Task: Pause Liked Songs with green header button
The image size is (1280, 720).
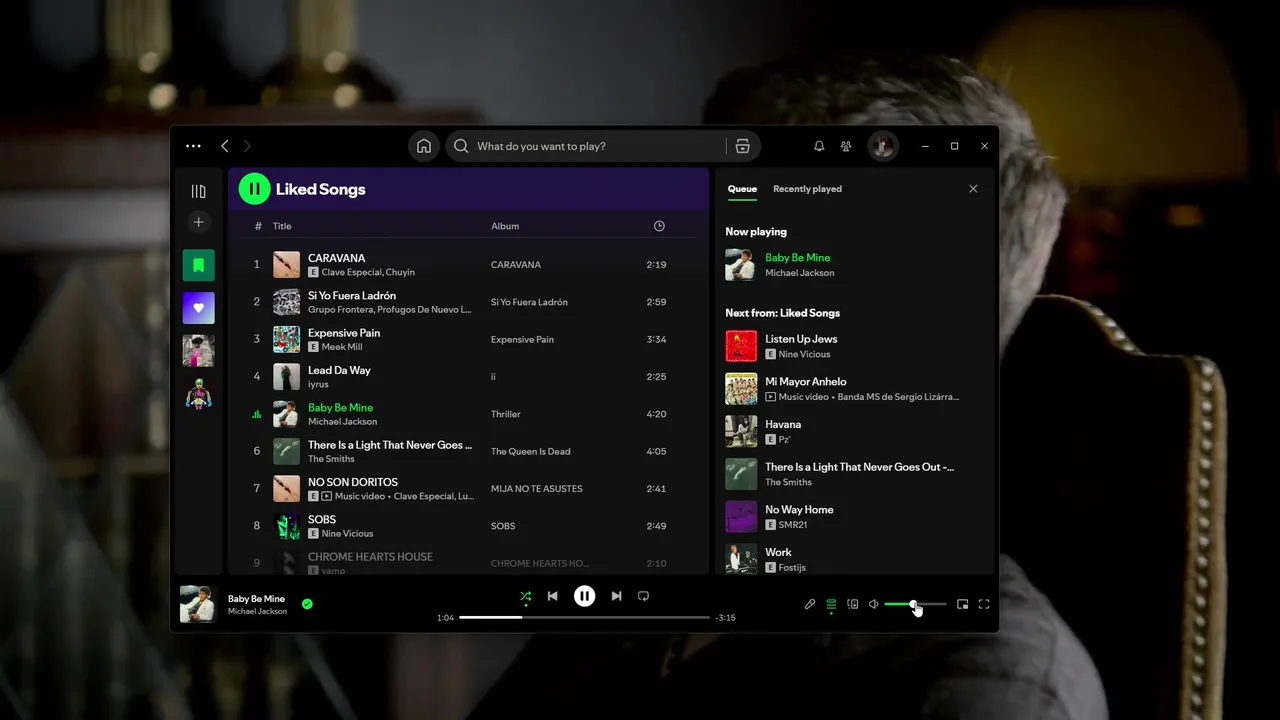Action: click(255, 188)
